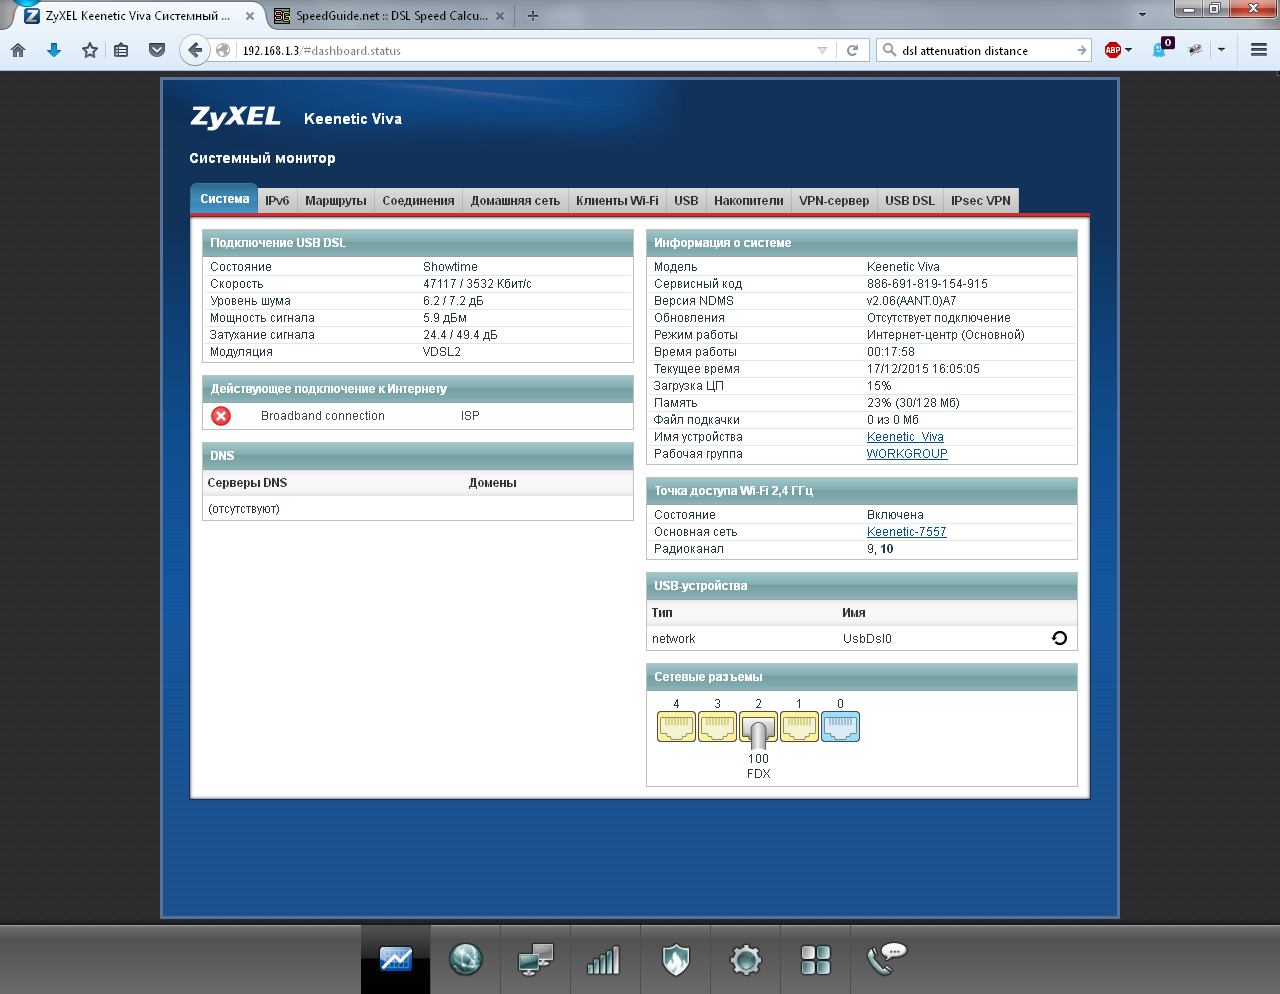Click the Keenetic Viva header title
This screenshot has height=994, width=1280.
[353, 119]
